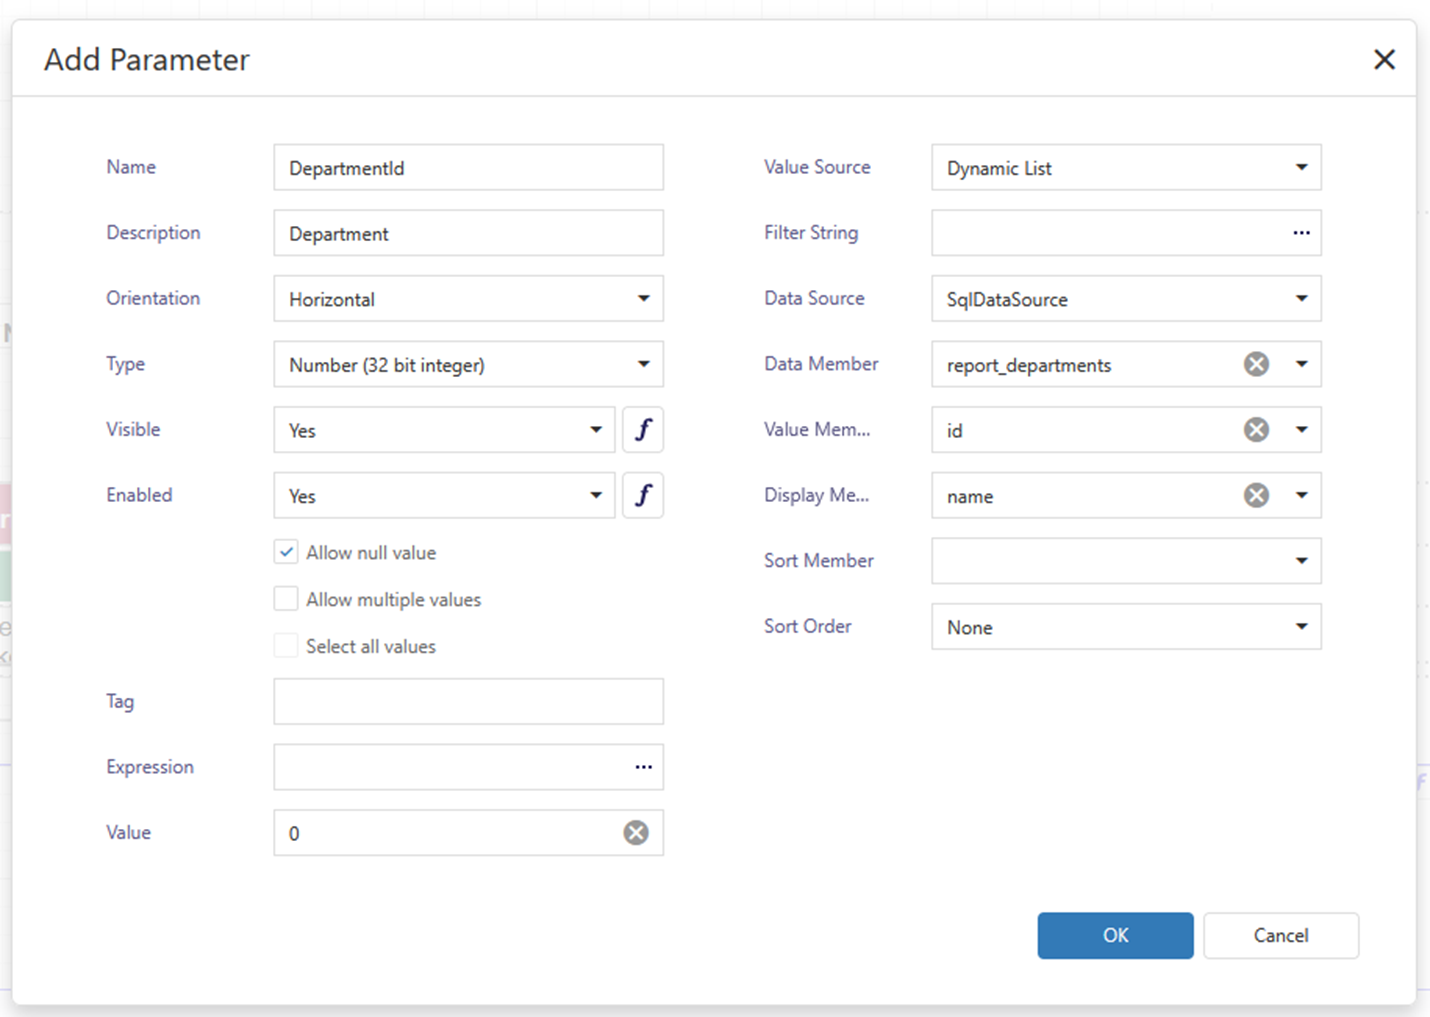Image resolution: width=1430 pixels, height=1017 pixels.
Task: Open Expression editor ellipsis button
Action: 643,767
